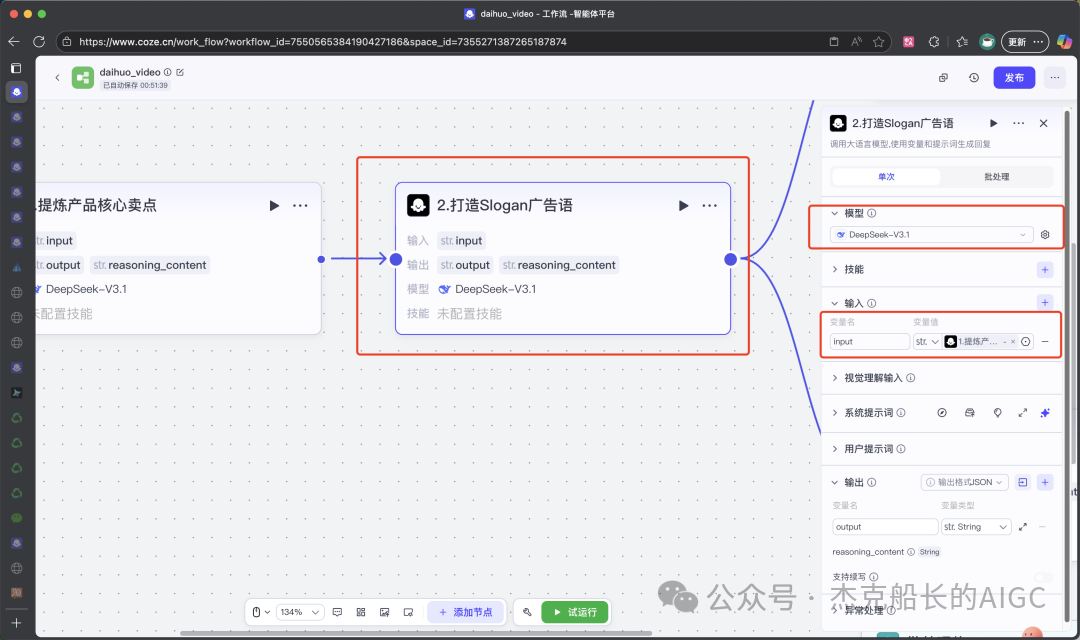Open more options on the 提炼产品核心卖点 node
Screen dimensions: 1080x640
(300, 205)
